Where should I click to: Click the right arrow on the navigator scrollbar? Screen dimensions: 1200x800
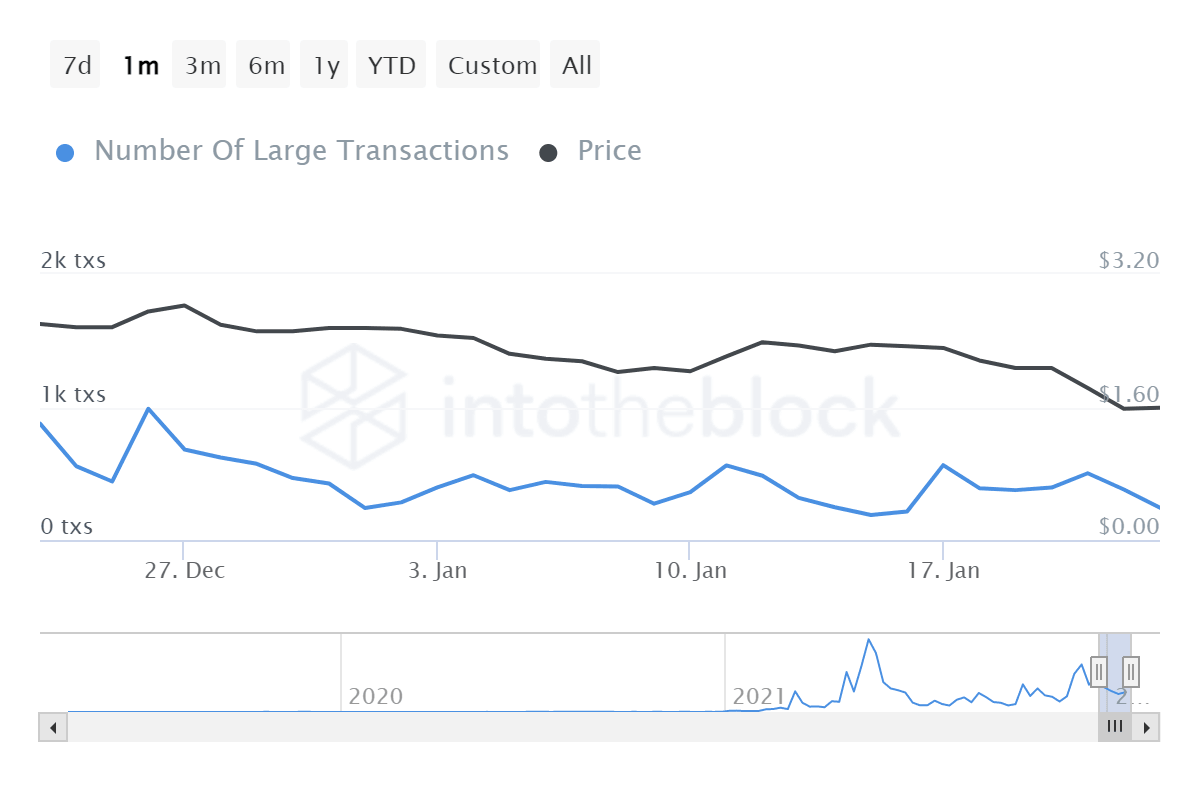(x=1146, y=726)
